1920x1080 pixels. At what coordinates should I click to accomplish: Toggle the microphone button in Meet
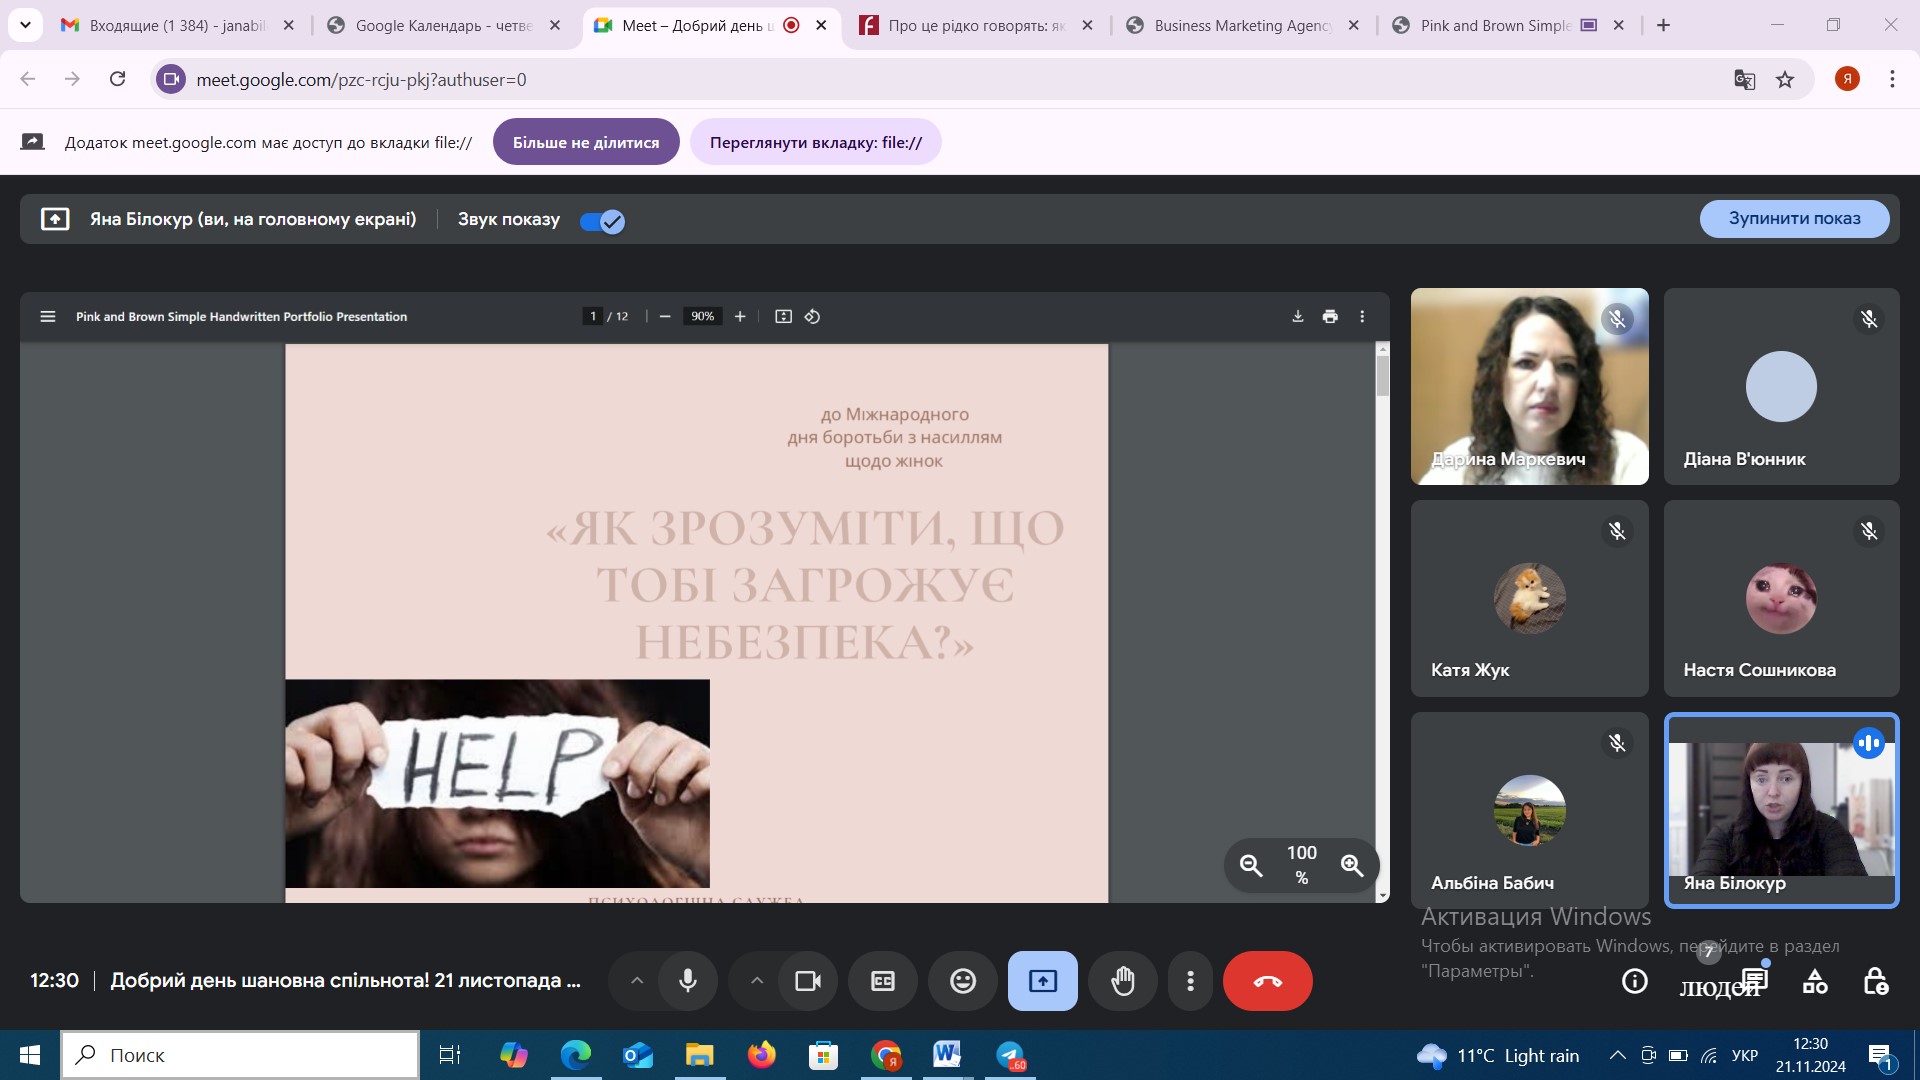pos(688,981)
